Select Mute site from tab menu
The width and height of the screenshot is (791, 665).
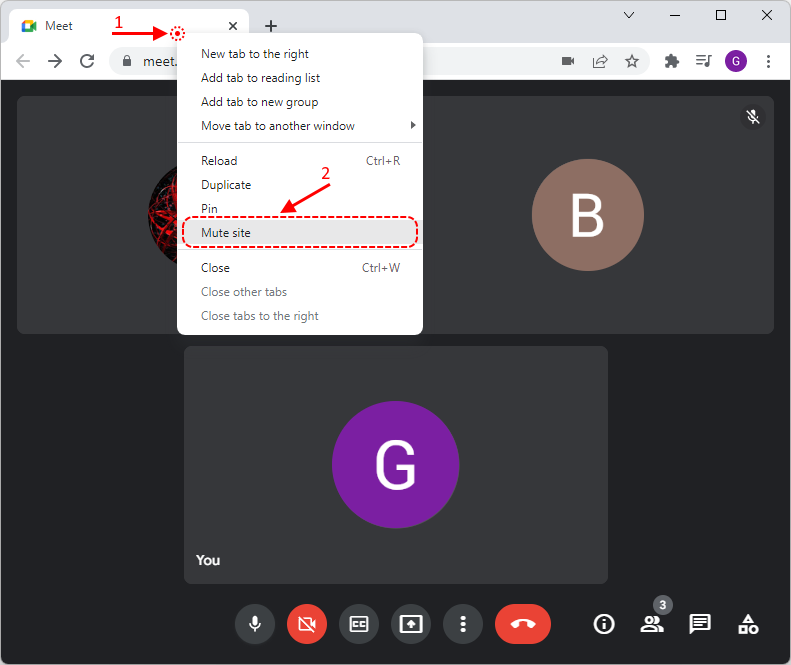[x=300, y=233]
